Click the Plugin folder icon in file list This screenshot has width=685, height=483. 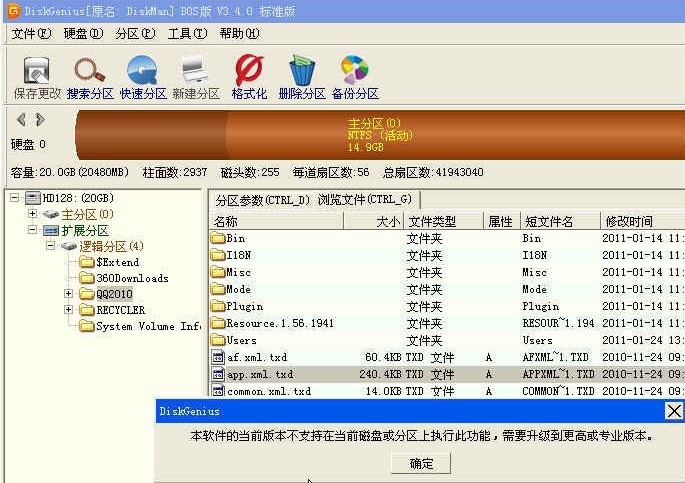pyautogui.click(x=218, y=306)
